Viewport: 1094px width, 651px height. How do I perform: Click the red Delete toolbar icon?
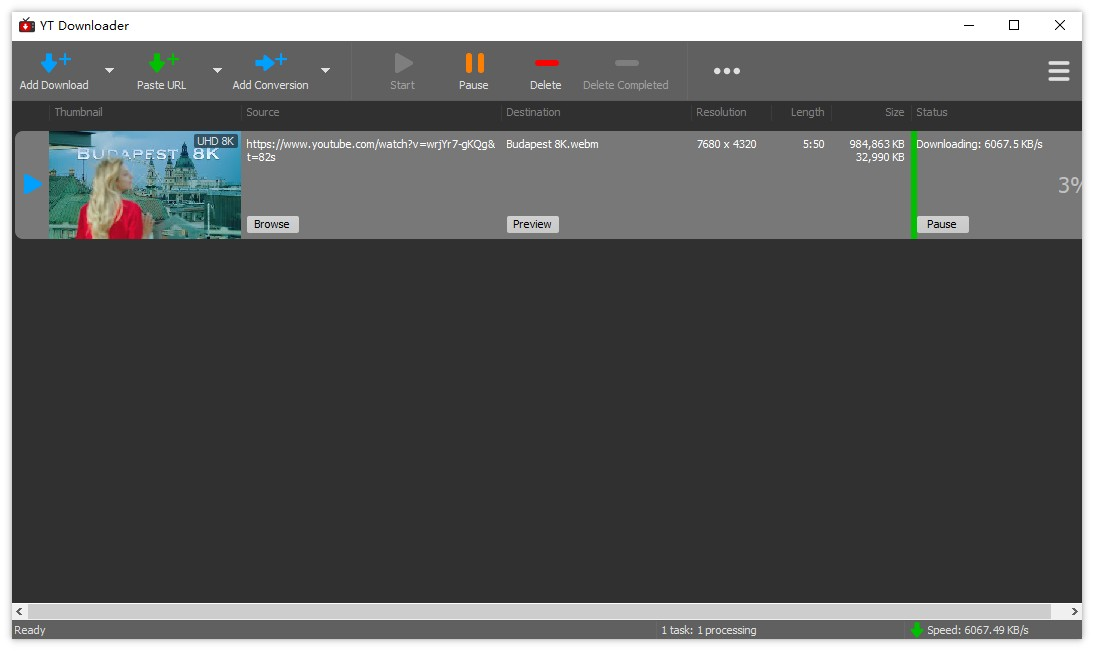point(546,63)
